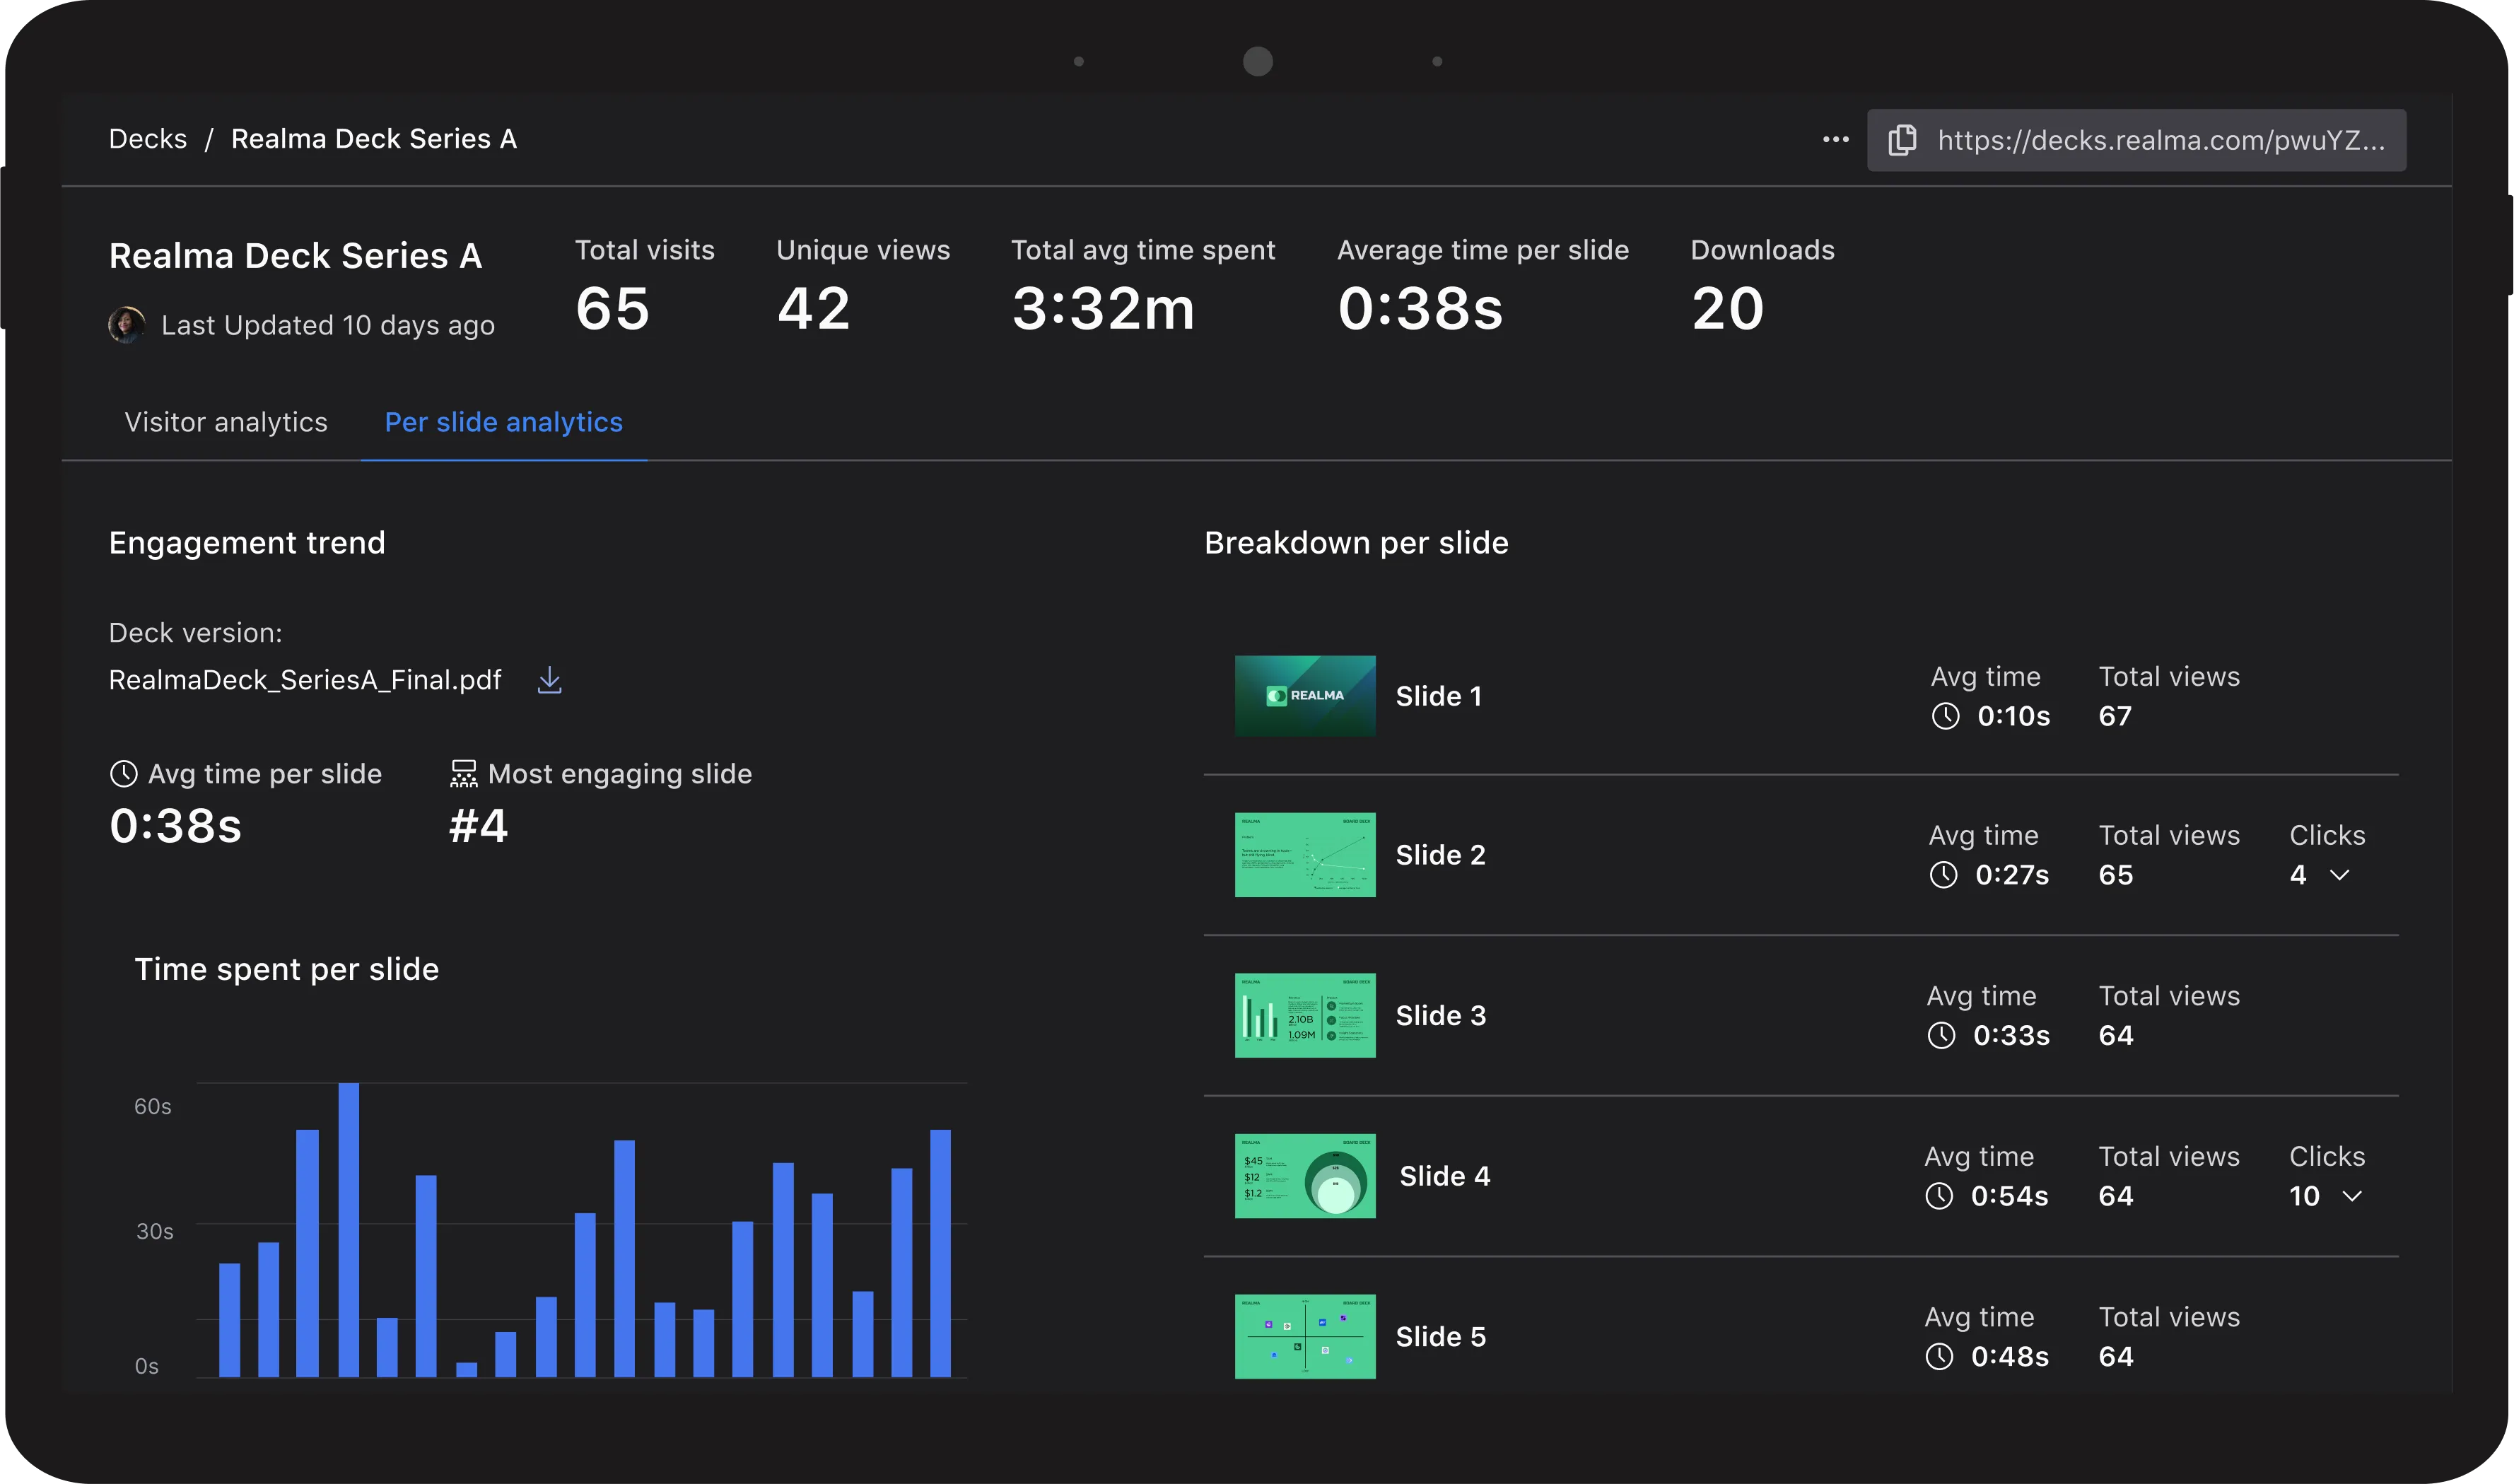Select the Per slide analytics tab
The image size is (2514, 1484).
[503, 422]
